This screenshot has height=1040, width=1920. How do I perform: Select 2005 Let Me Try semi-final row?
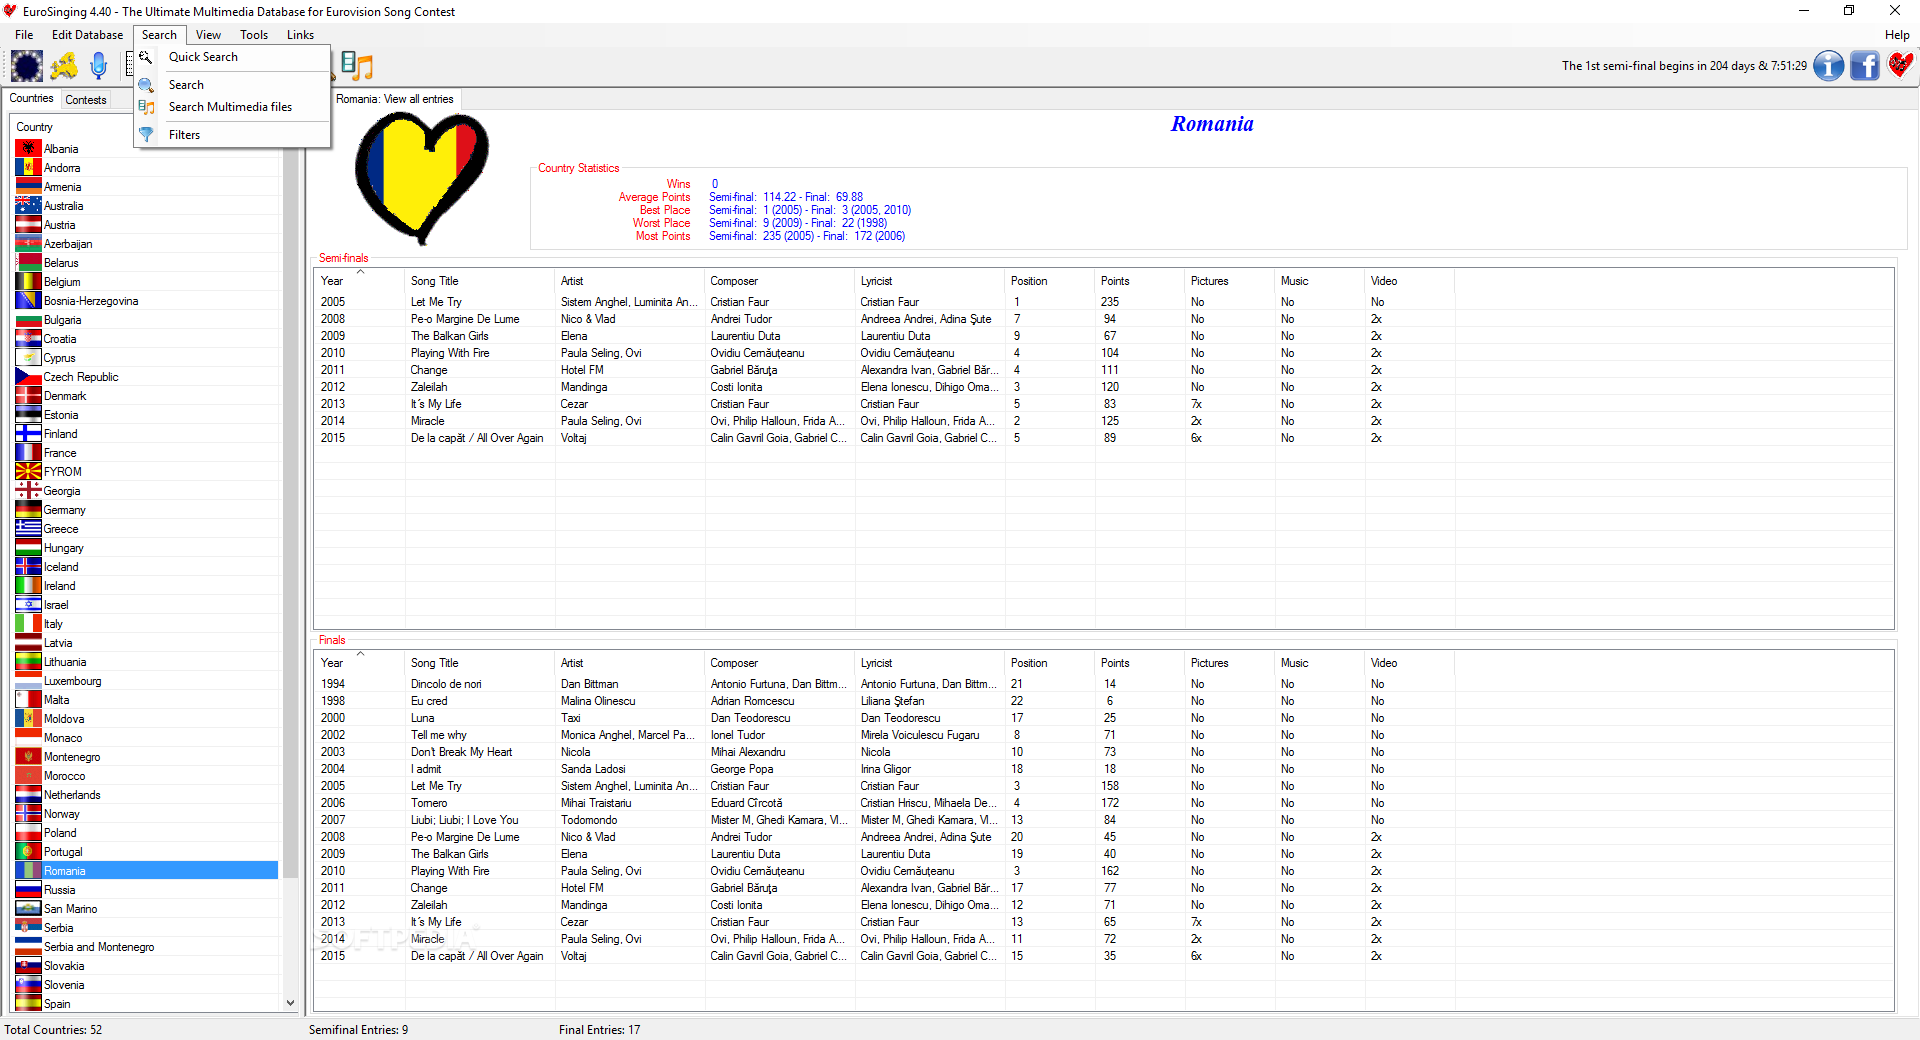click(1104, 302)
